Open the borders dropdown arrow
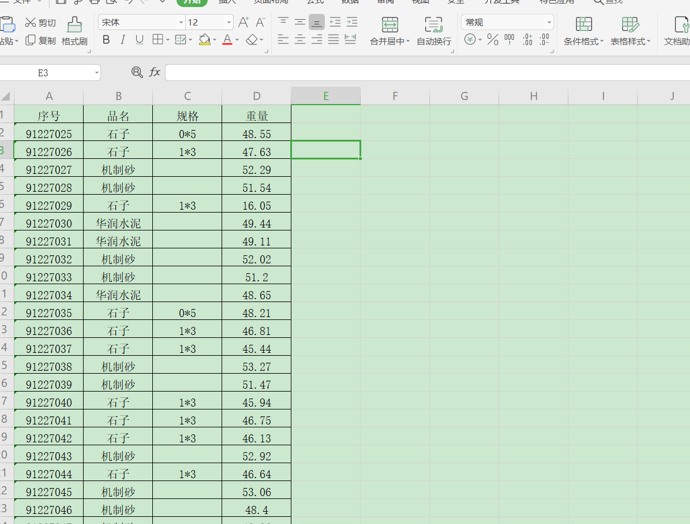This screenshot has width=690, height=524. [168, 40]
